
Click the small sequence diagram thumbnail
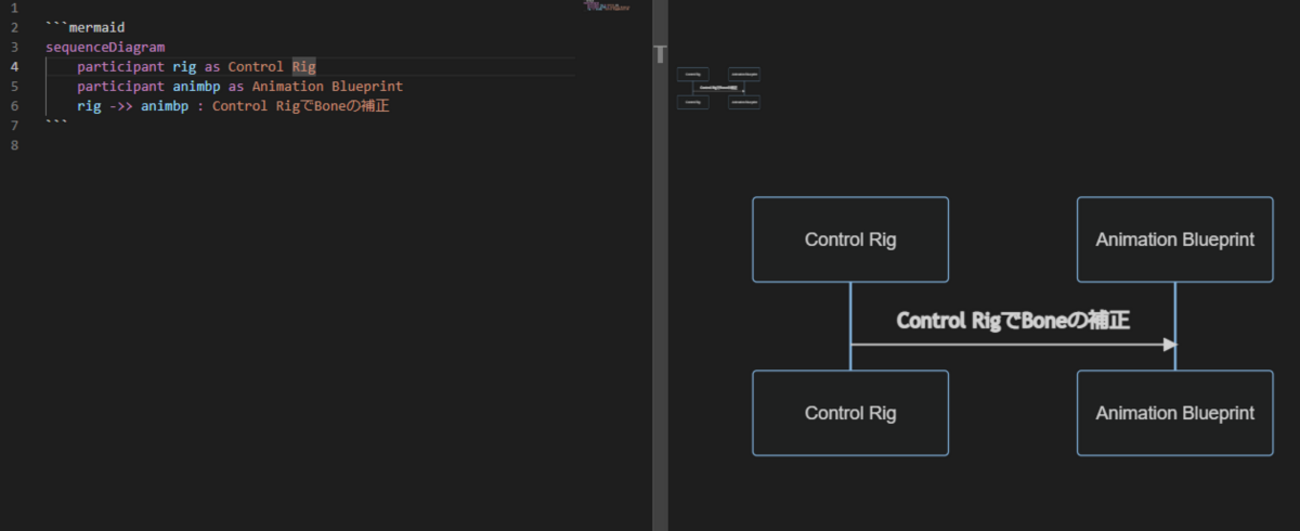point(718,88)
